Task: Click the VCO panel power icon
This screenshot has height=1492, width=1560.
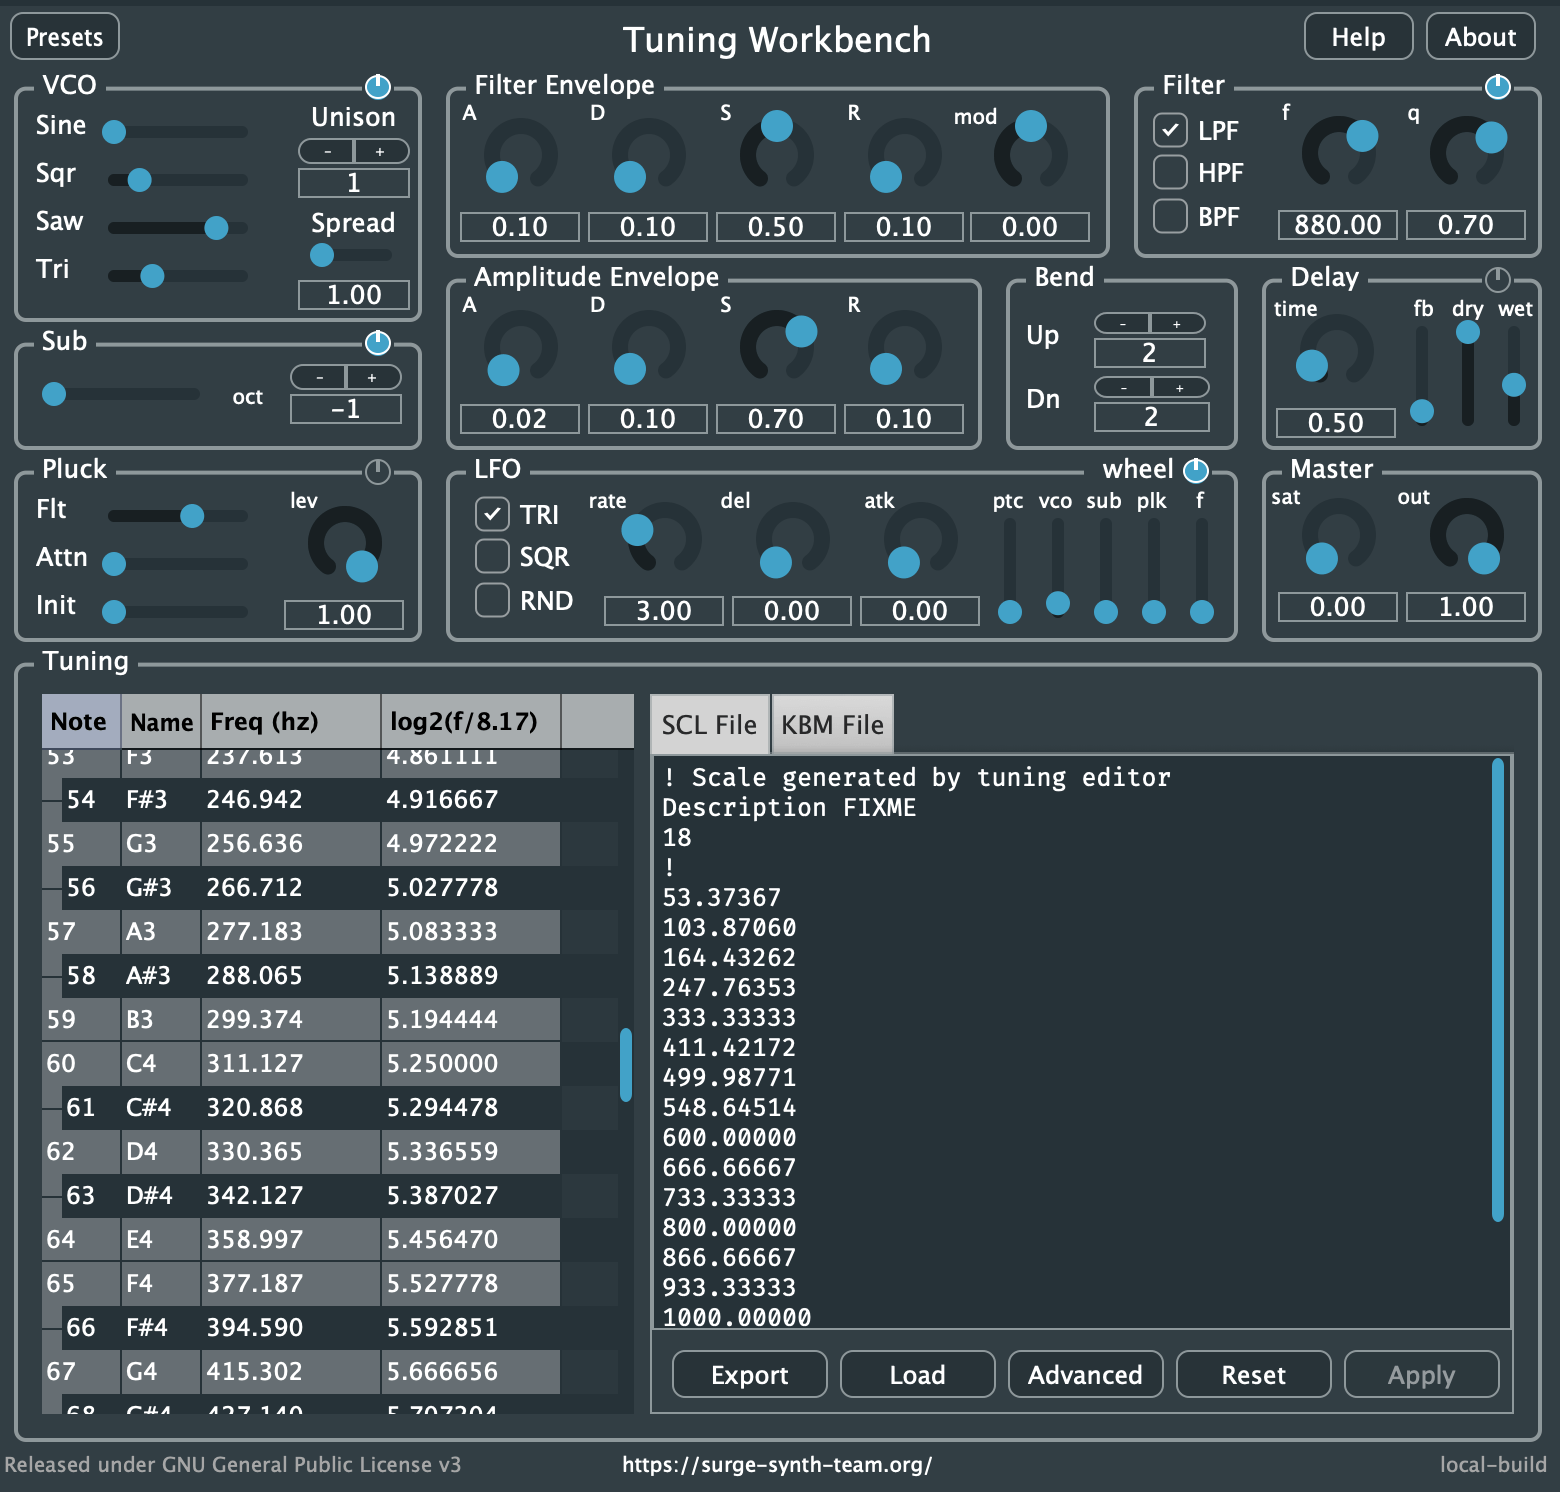Action: [x=378, y=87]
